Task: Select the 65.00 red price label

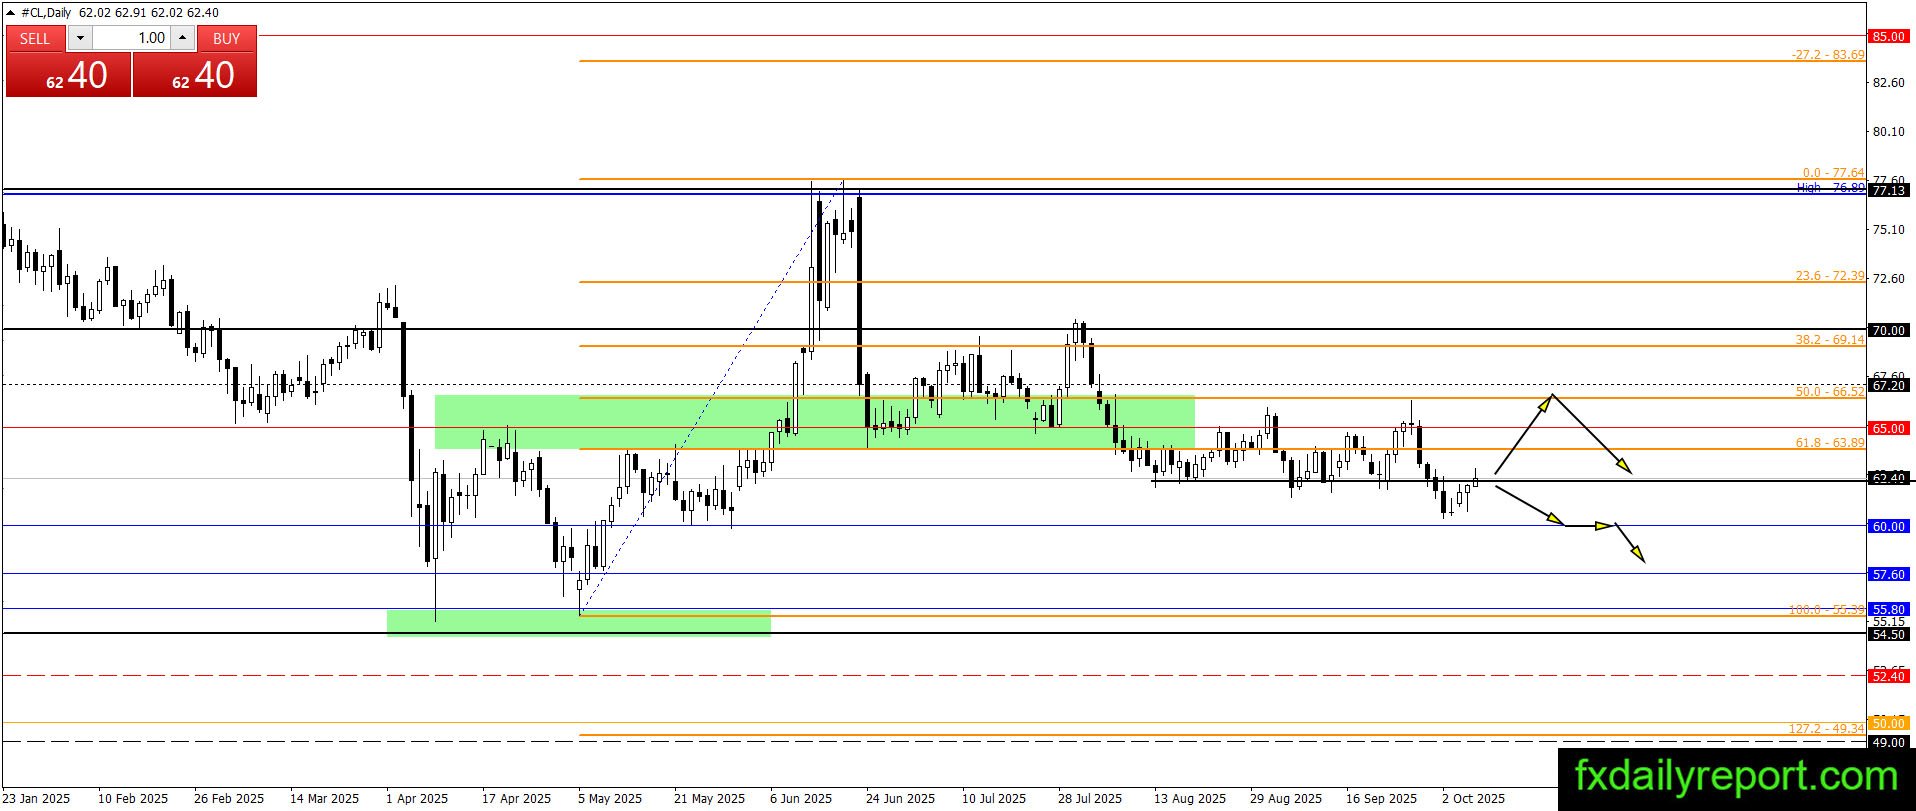Action: click(1888, 428)
